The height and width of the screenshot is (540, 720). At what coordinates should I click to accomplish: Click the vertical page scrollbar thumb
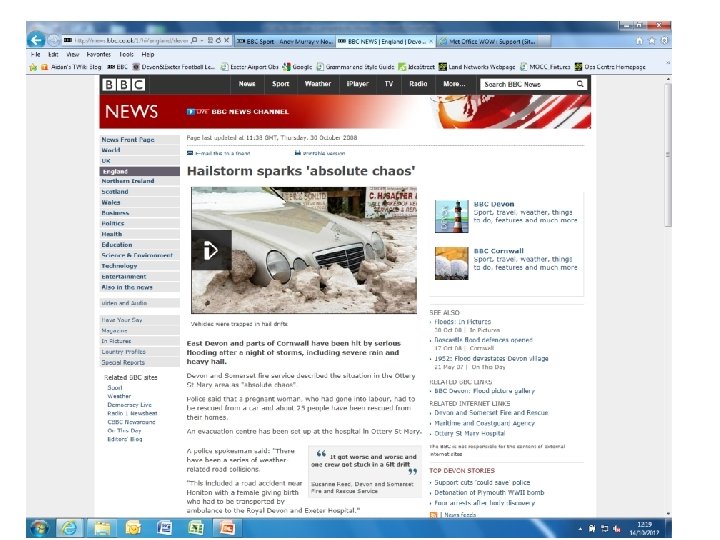point(668,154)
